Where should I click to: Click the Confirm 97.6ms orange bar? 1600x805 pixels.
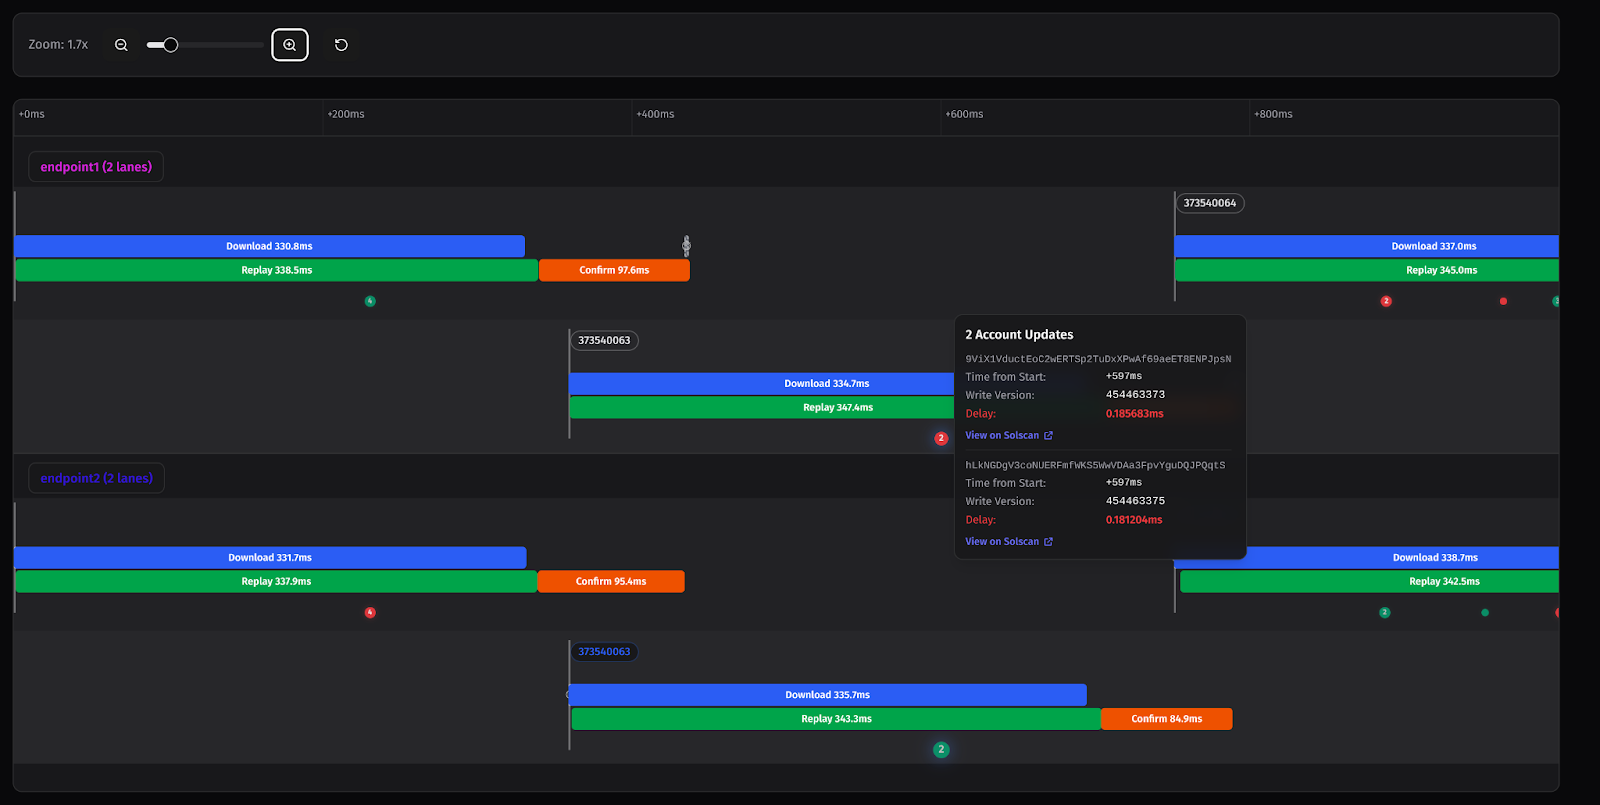coord(614,270)
